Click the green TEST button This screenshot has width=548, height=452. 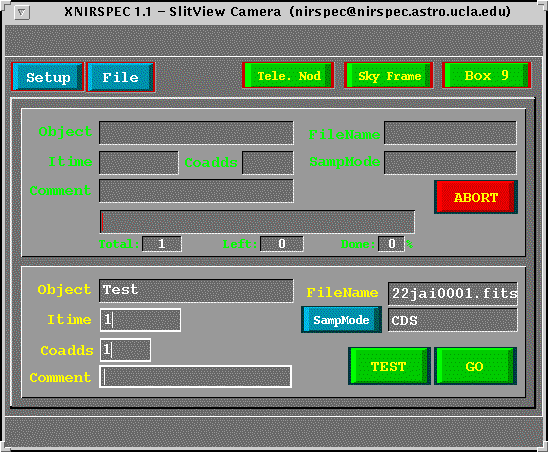tap(389, 366)
